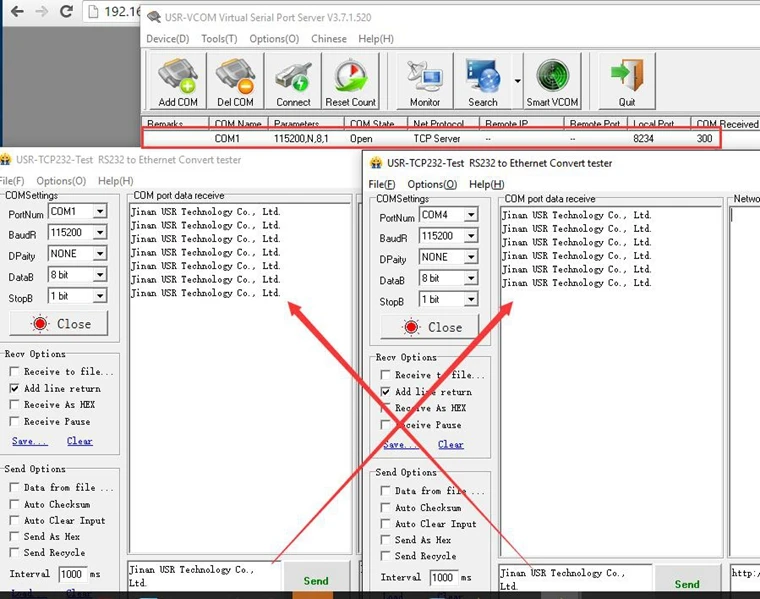Image resolution: width=760 pixels, height=599 pixels.
Task: Enable Data from file in left window
Action: tap(15, 487)
